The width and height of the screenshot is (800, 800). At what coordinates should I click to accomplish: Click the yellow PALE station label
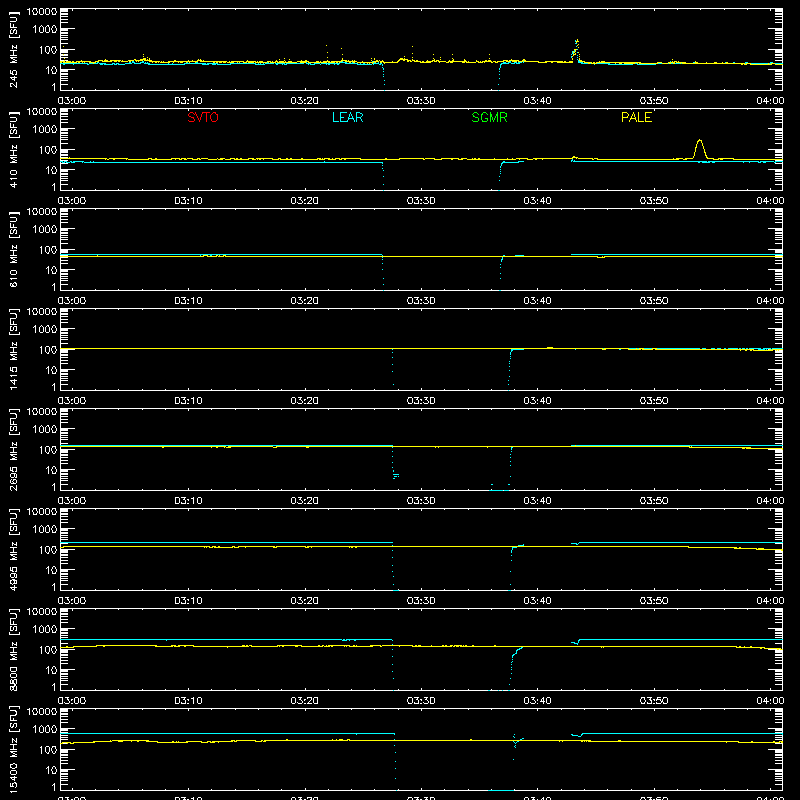(x=636, y=117)
